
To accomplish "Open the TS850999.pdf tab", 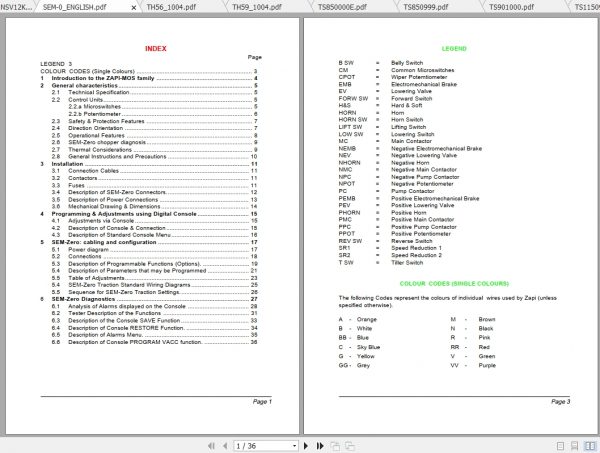I will coord(426,7).
